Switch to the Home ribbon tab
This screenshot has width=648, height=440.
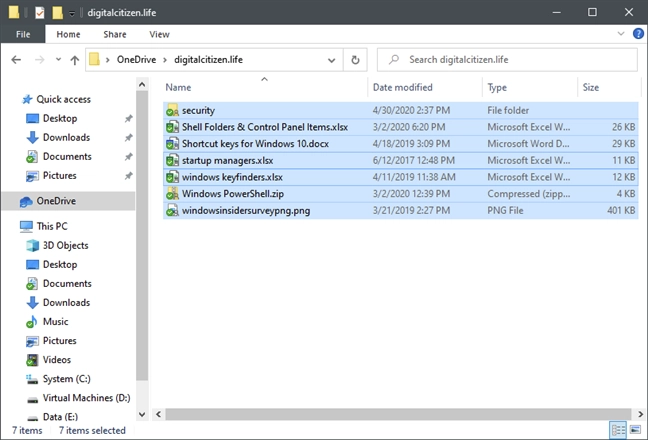pos(68,34)
